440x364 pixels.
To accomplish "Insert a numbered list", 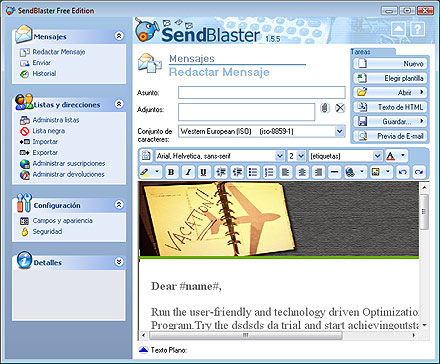I will click(269, 172).
